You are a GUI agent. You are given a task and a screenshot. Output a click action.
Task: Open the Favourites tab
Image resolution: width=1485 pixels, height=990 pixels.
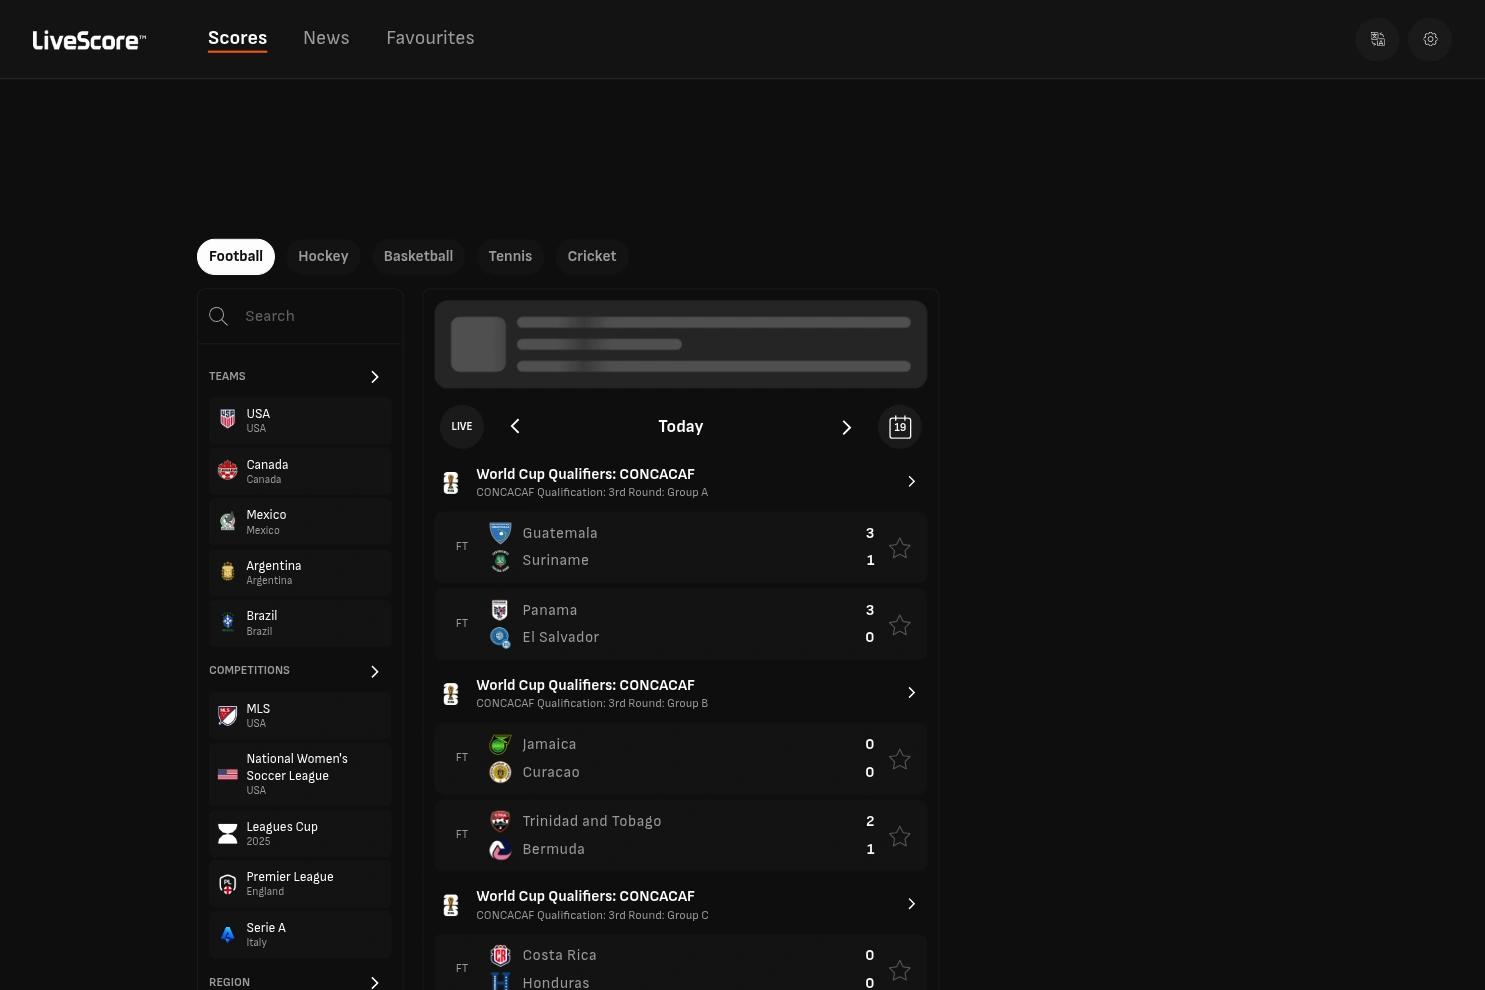pyautogui.click(x=430, y=38)
